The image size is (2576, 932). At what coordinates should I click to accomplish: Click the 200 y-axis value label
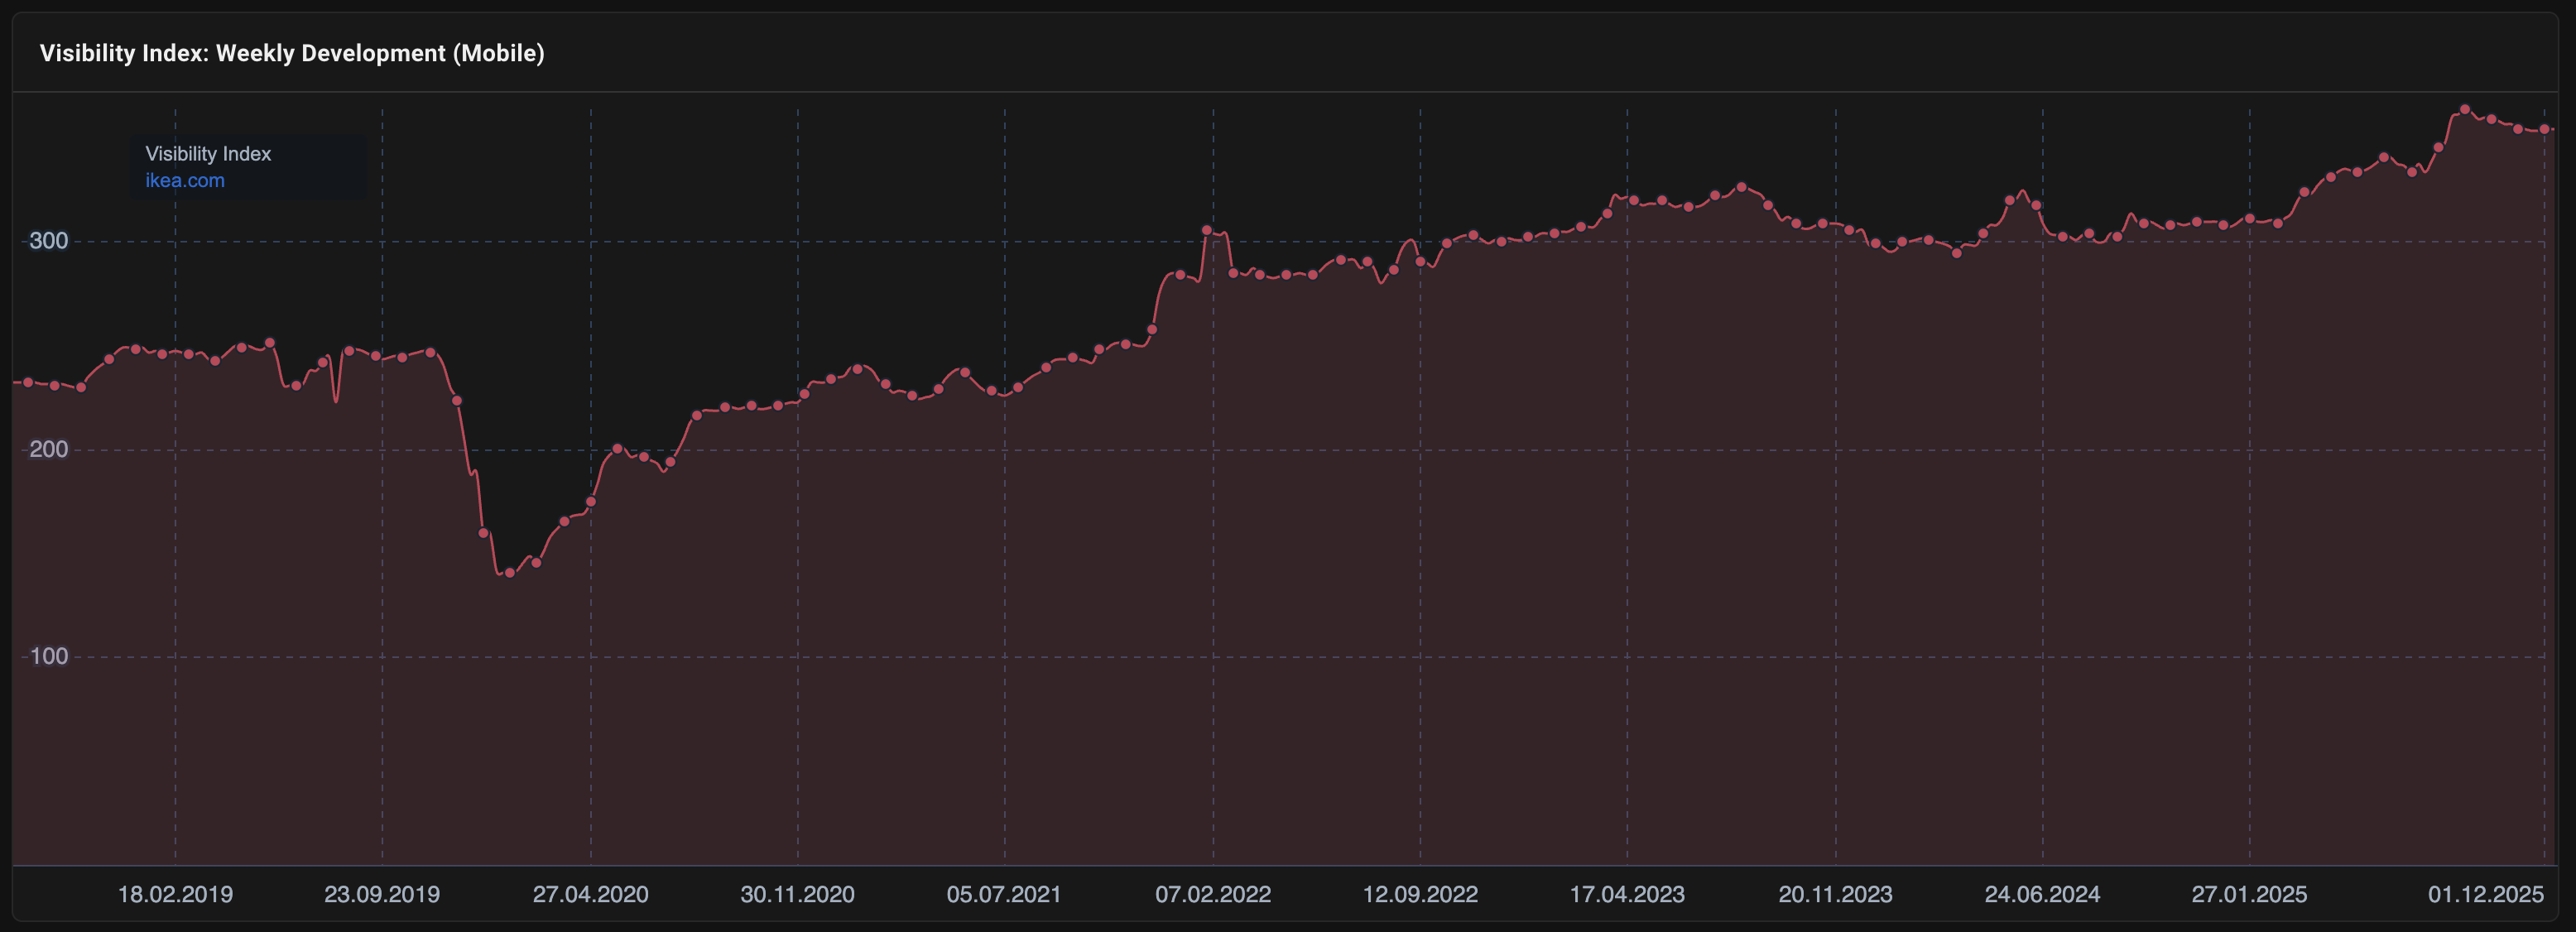pyautogui.click(x=48, y=449)
